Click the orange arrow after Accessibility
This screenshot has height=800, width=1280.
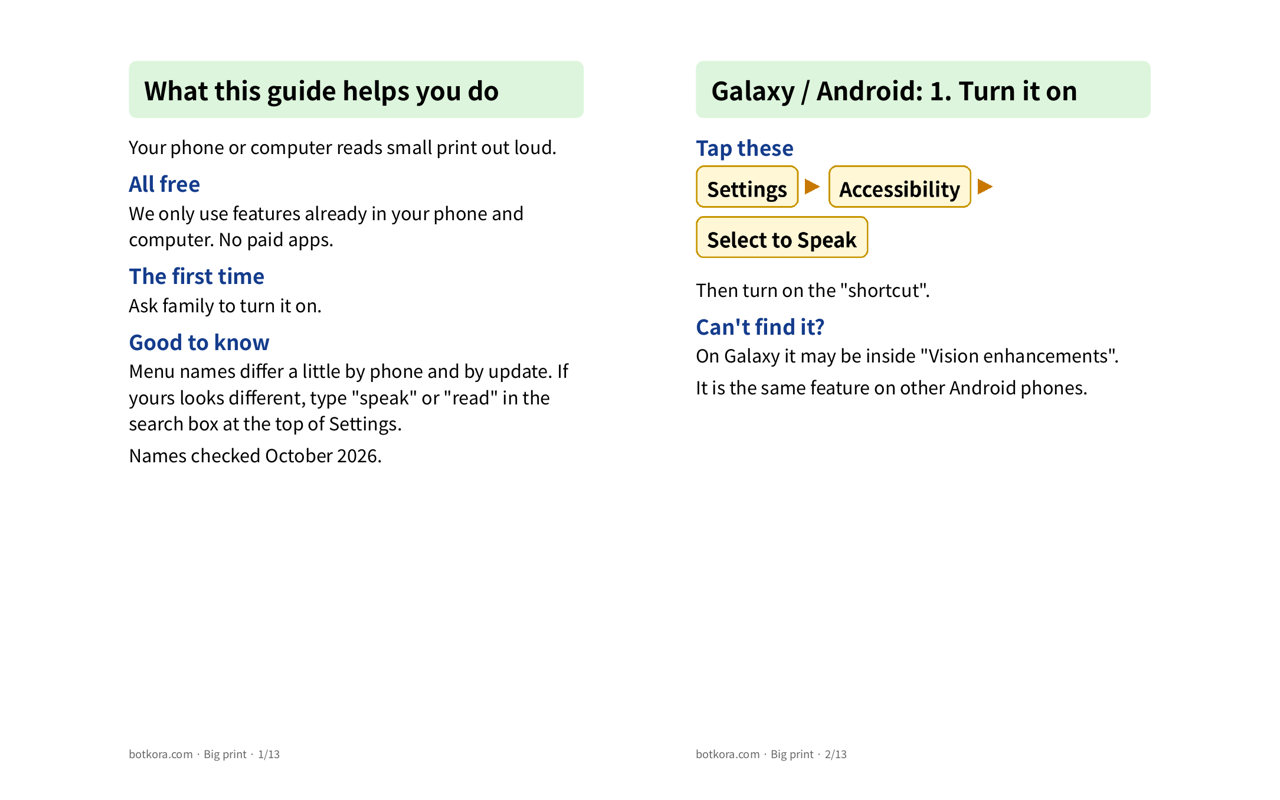[985, 187]
